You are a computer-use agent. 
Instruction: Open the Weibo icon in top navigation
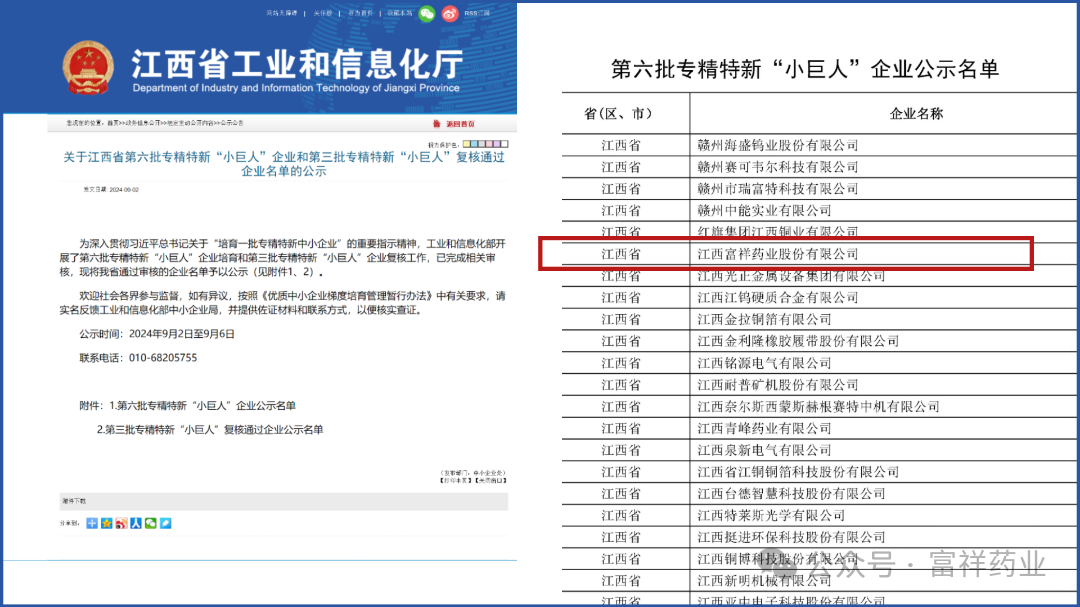pos(449,13)
